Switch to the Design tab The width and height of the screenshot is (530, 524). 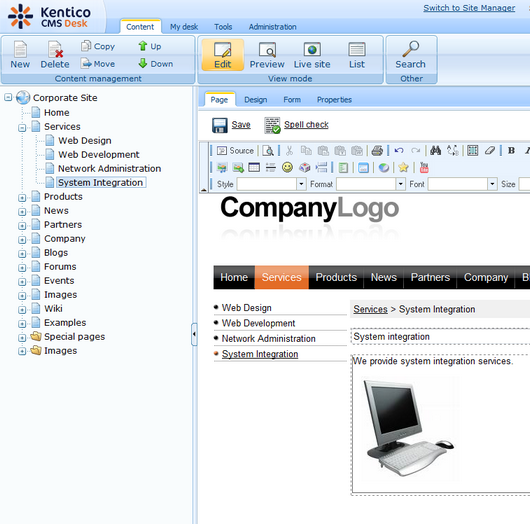(x=256, y=100)
